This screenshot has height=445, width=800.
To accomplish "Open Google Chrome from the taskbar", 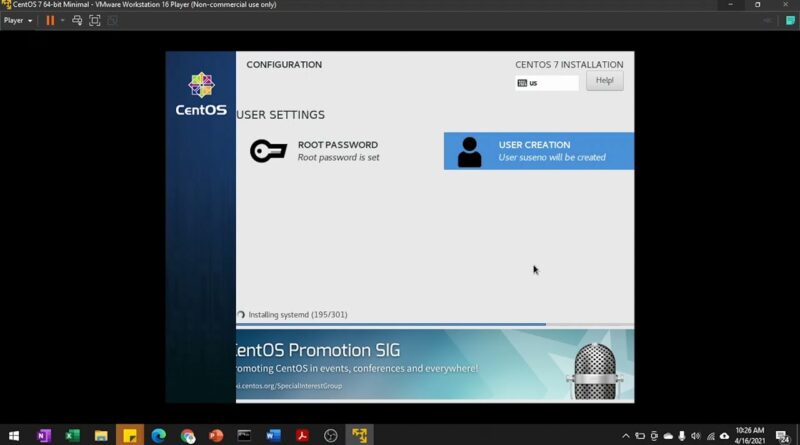I will pos(188,435).
